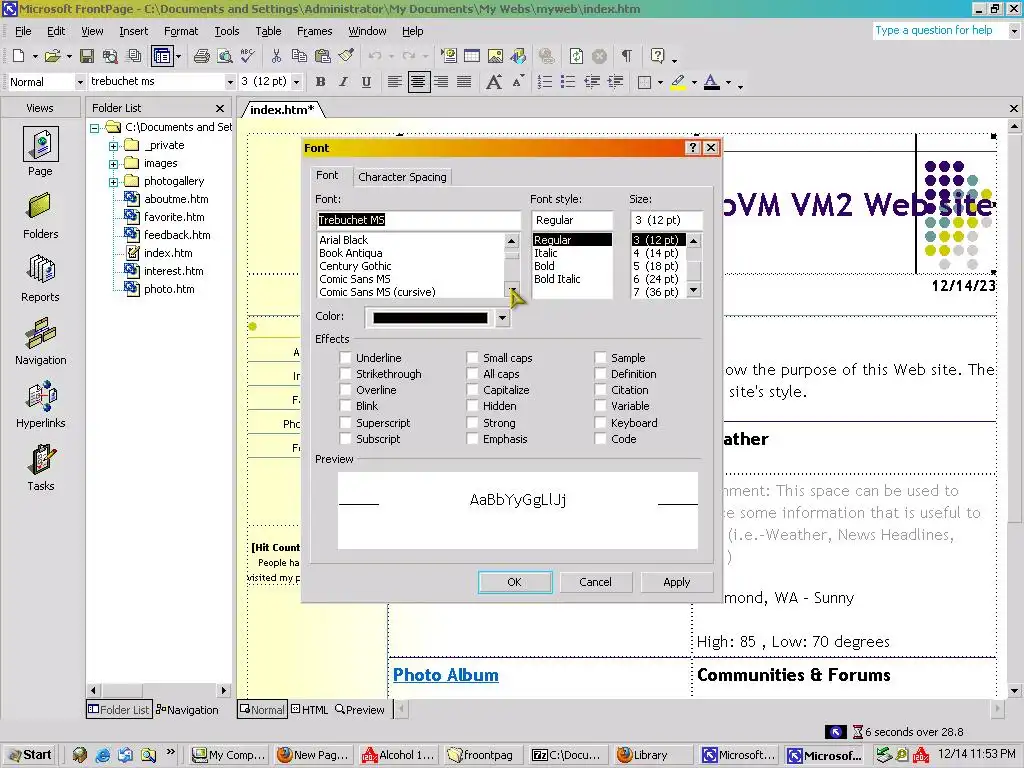Image resolution: width=1024 pixels, height=768 pixels.
Task: Open the toolbar font size dropdown
Action: 296,82
